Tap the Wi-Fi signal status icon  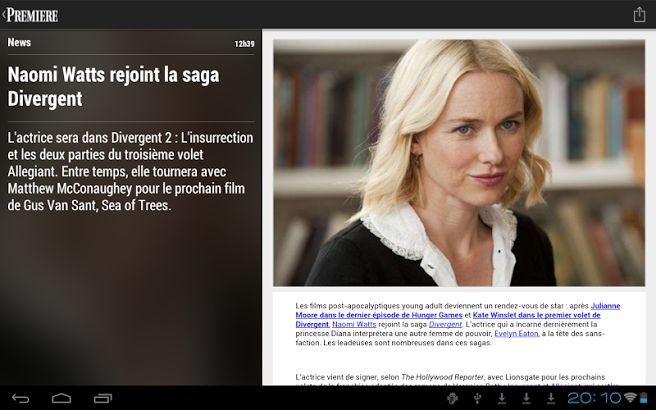pyautogui.click(x=630, y=397)
